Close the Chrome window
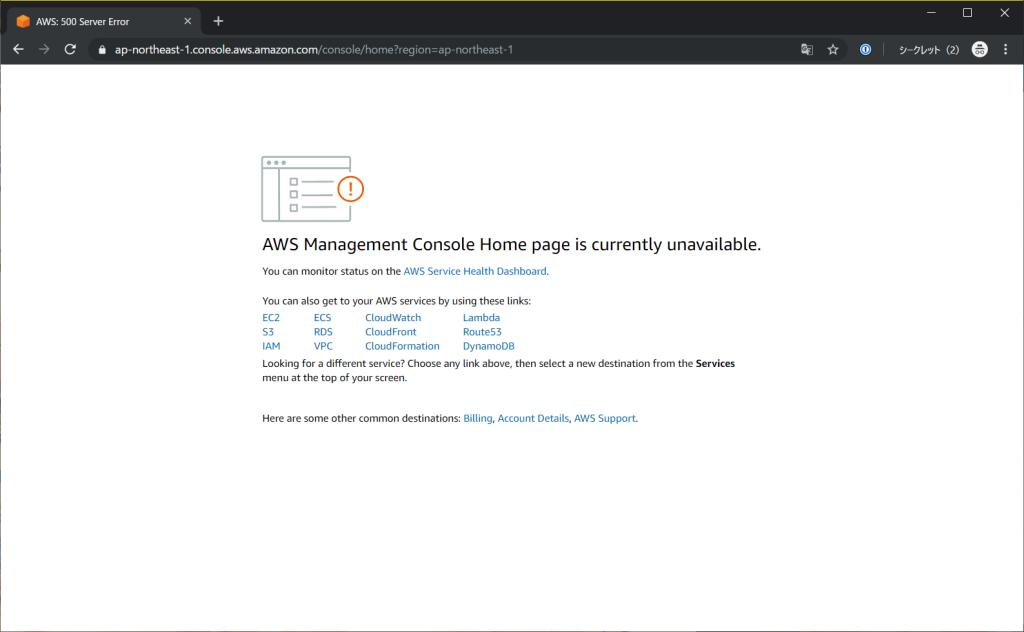The height and width of the screenshot is (632, 1024). 1004,12
